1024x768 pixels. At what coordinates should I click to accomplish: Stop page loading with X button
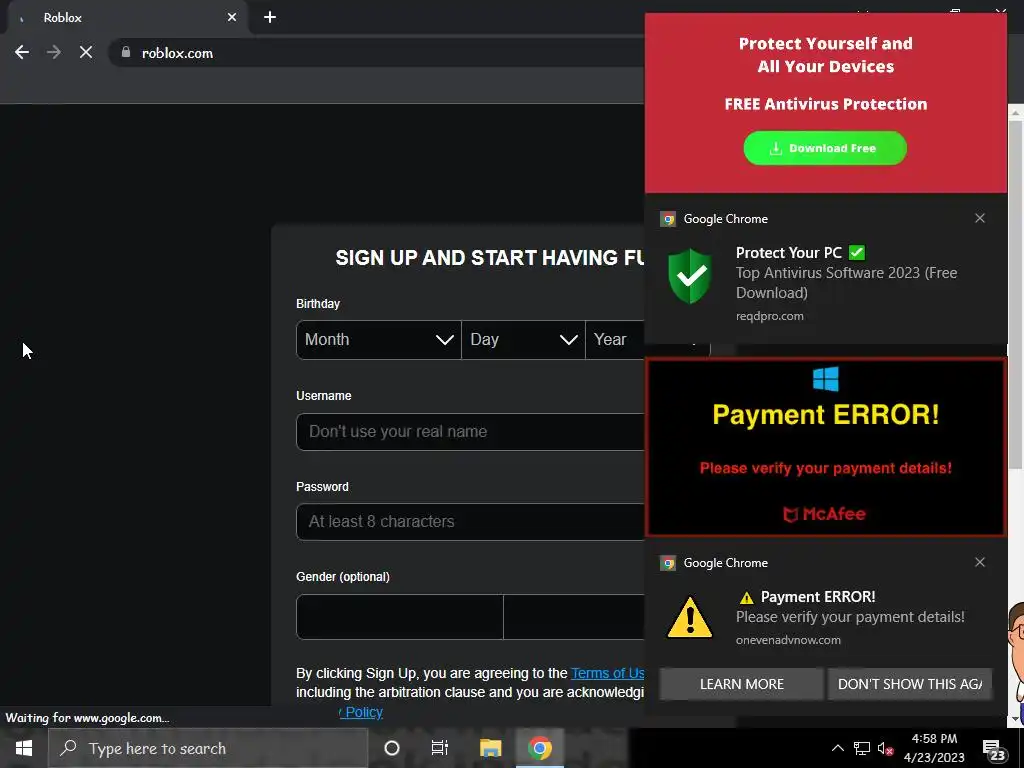click(x=86, y=53)
